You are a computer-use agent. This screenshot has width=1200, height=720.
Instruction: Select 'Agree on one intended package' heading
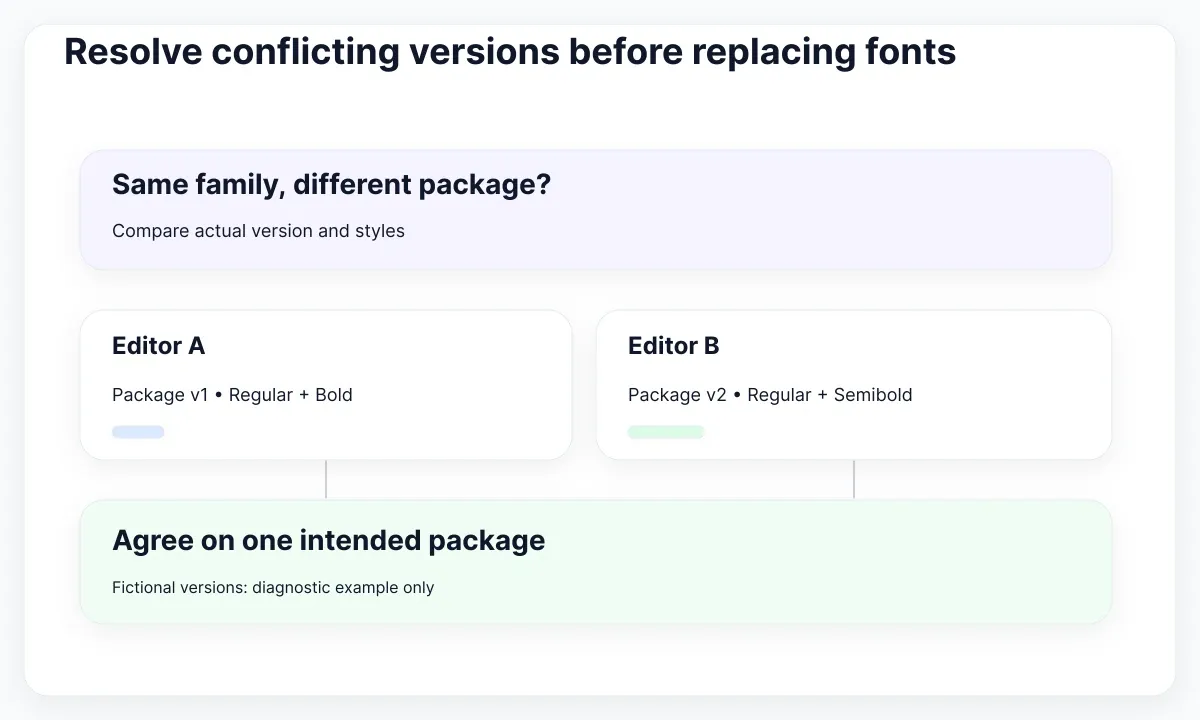pyautogui.click(x=329, y=541)
